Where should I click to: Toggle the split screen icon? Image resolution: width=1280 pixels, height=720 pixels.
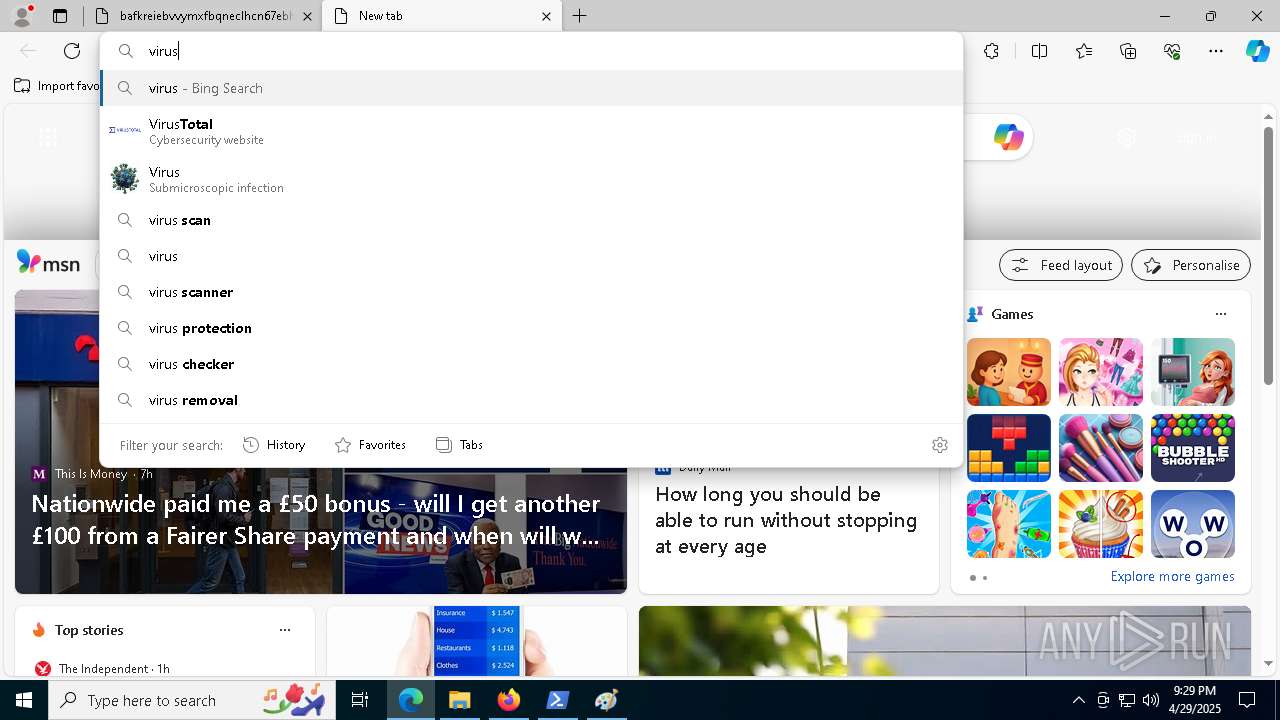coord(1039,51)
